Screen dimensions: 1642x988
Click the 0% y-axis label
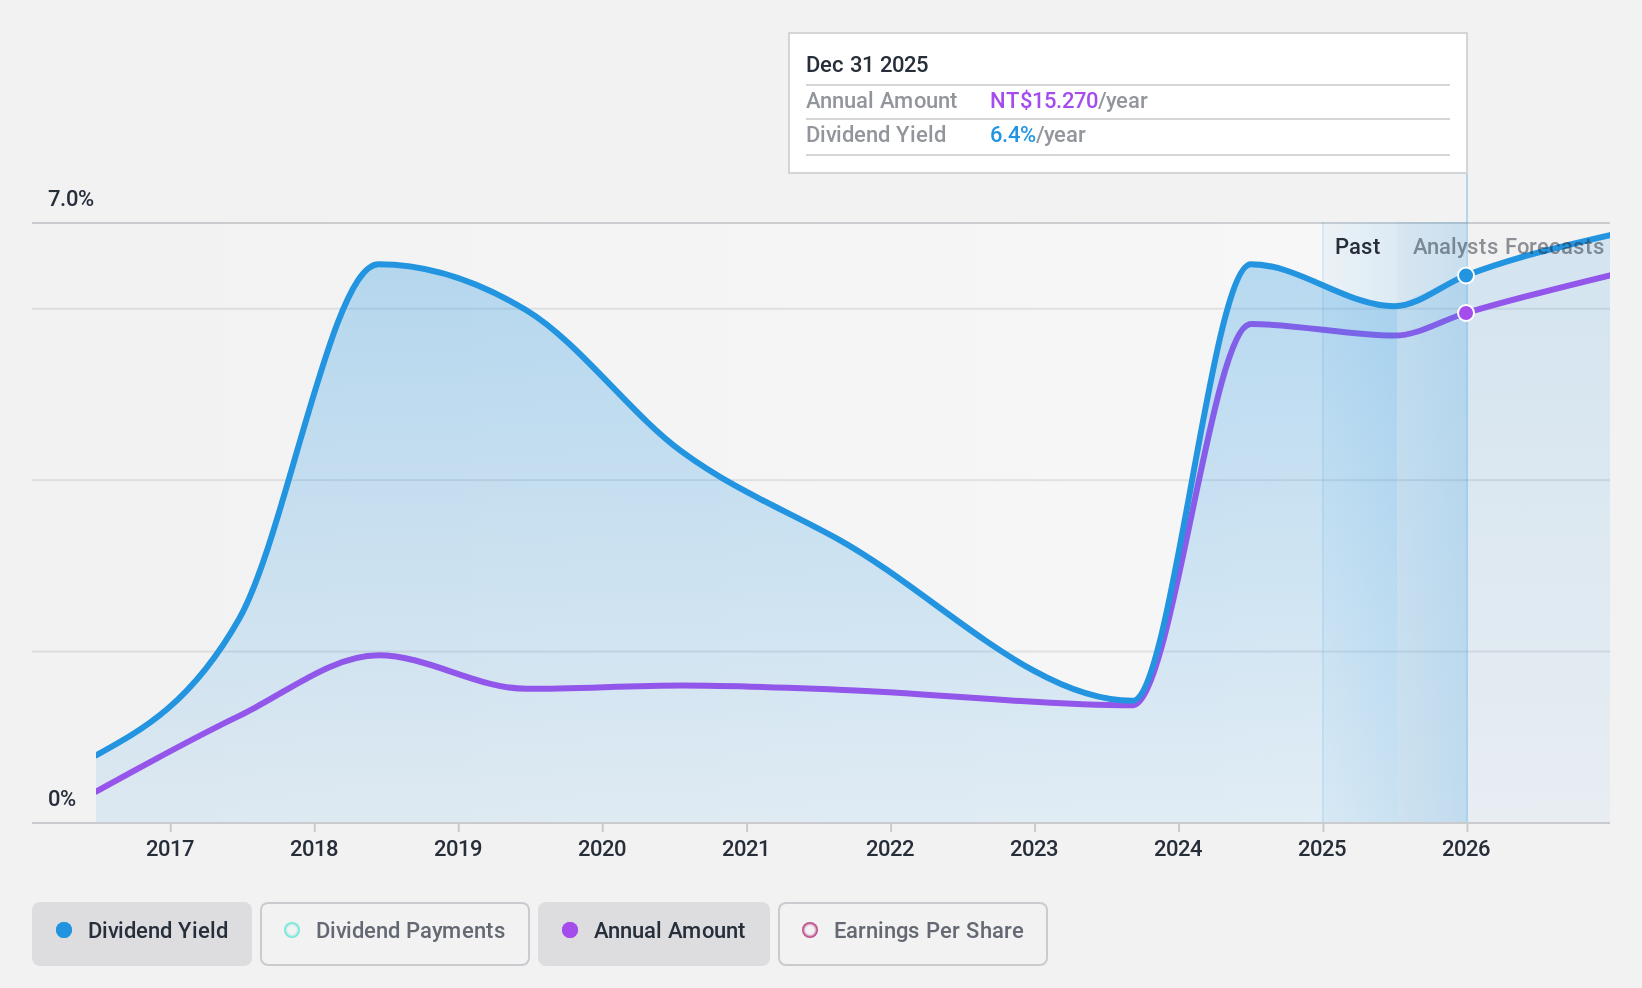[62, 799]
